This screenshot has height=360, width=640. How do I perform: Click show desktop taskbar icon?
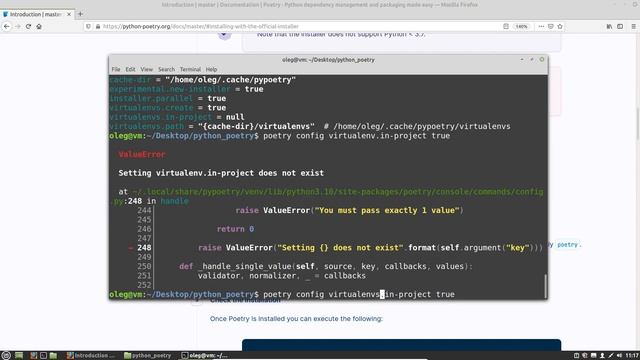point(19,356)
